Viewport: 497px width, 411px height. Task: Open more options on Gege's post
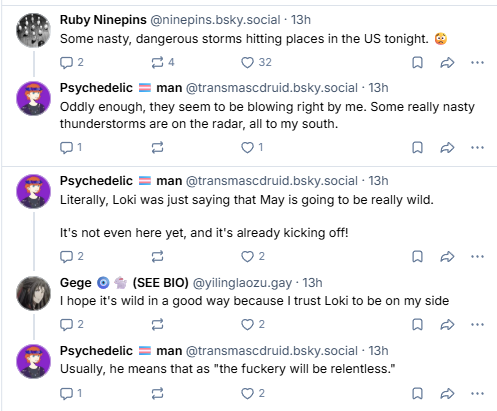pos(477,325)
